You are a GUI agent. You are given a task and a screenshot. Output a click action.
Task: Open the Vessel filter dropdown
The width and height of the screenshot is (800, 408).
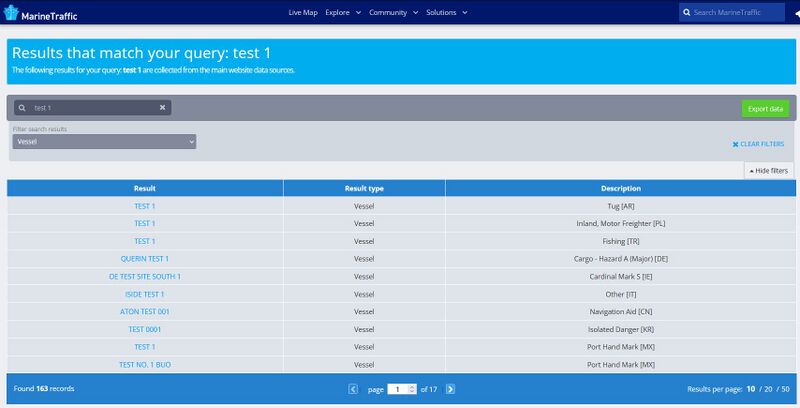coord(104,142)
